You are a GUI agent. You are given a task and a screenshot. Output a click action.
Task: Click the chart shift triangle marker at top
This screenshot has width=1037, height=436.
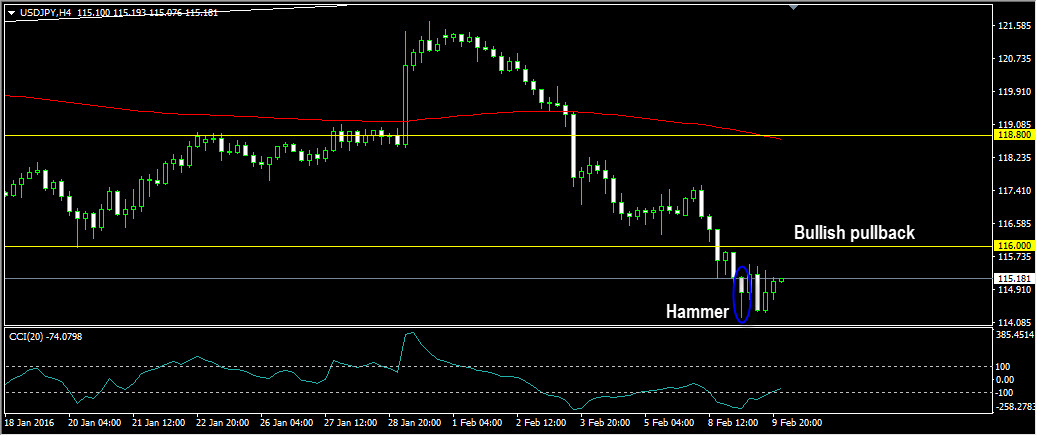coord(794,8)
